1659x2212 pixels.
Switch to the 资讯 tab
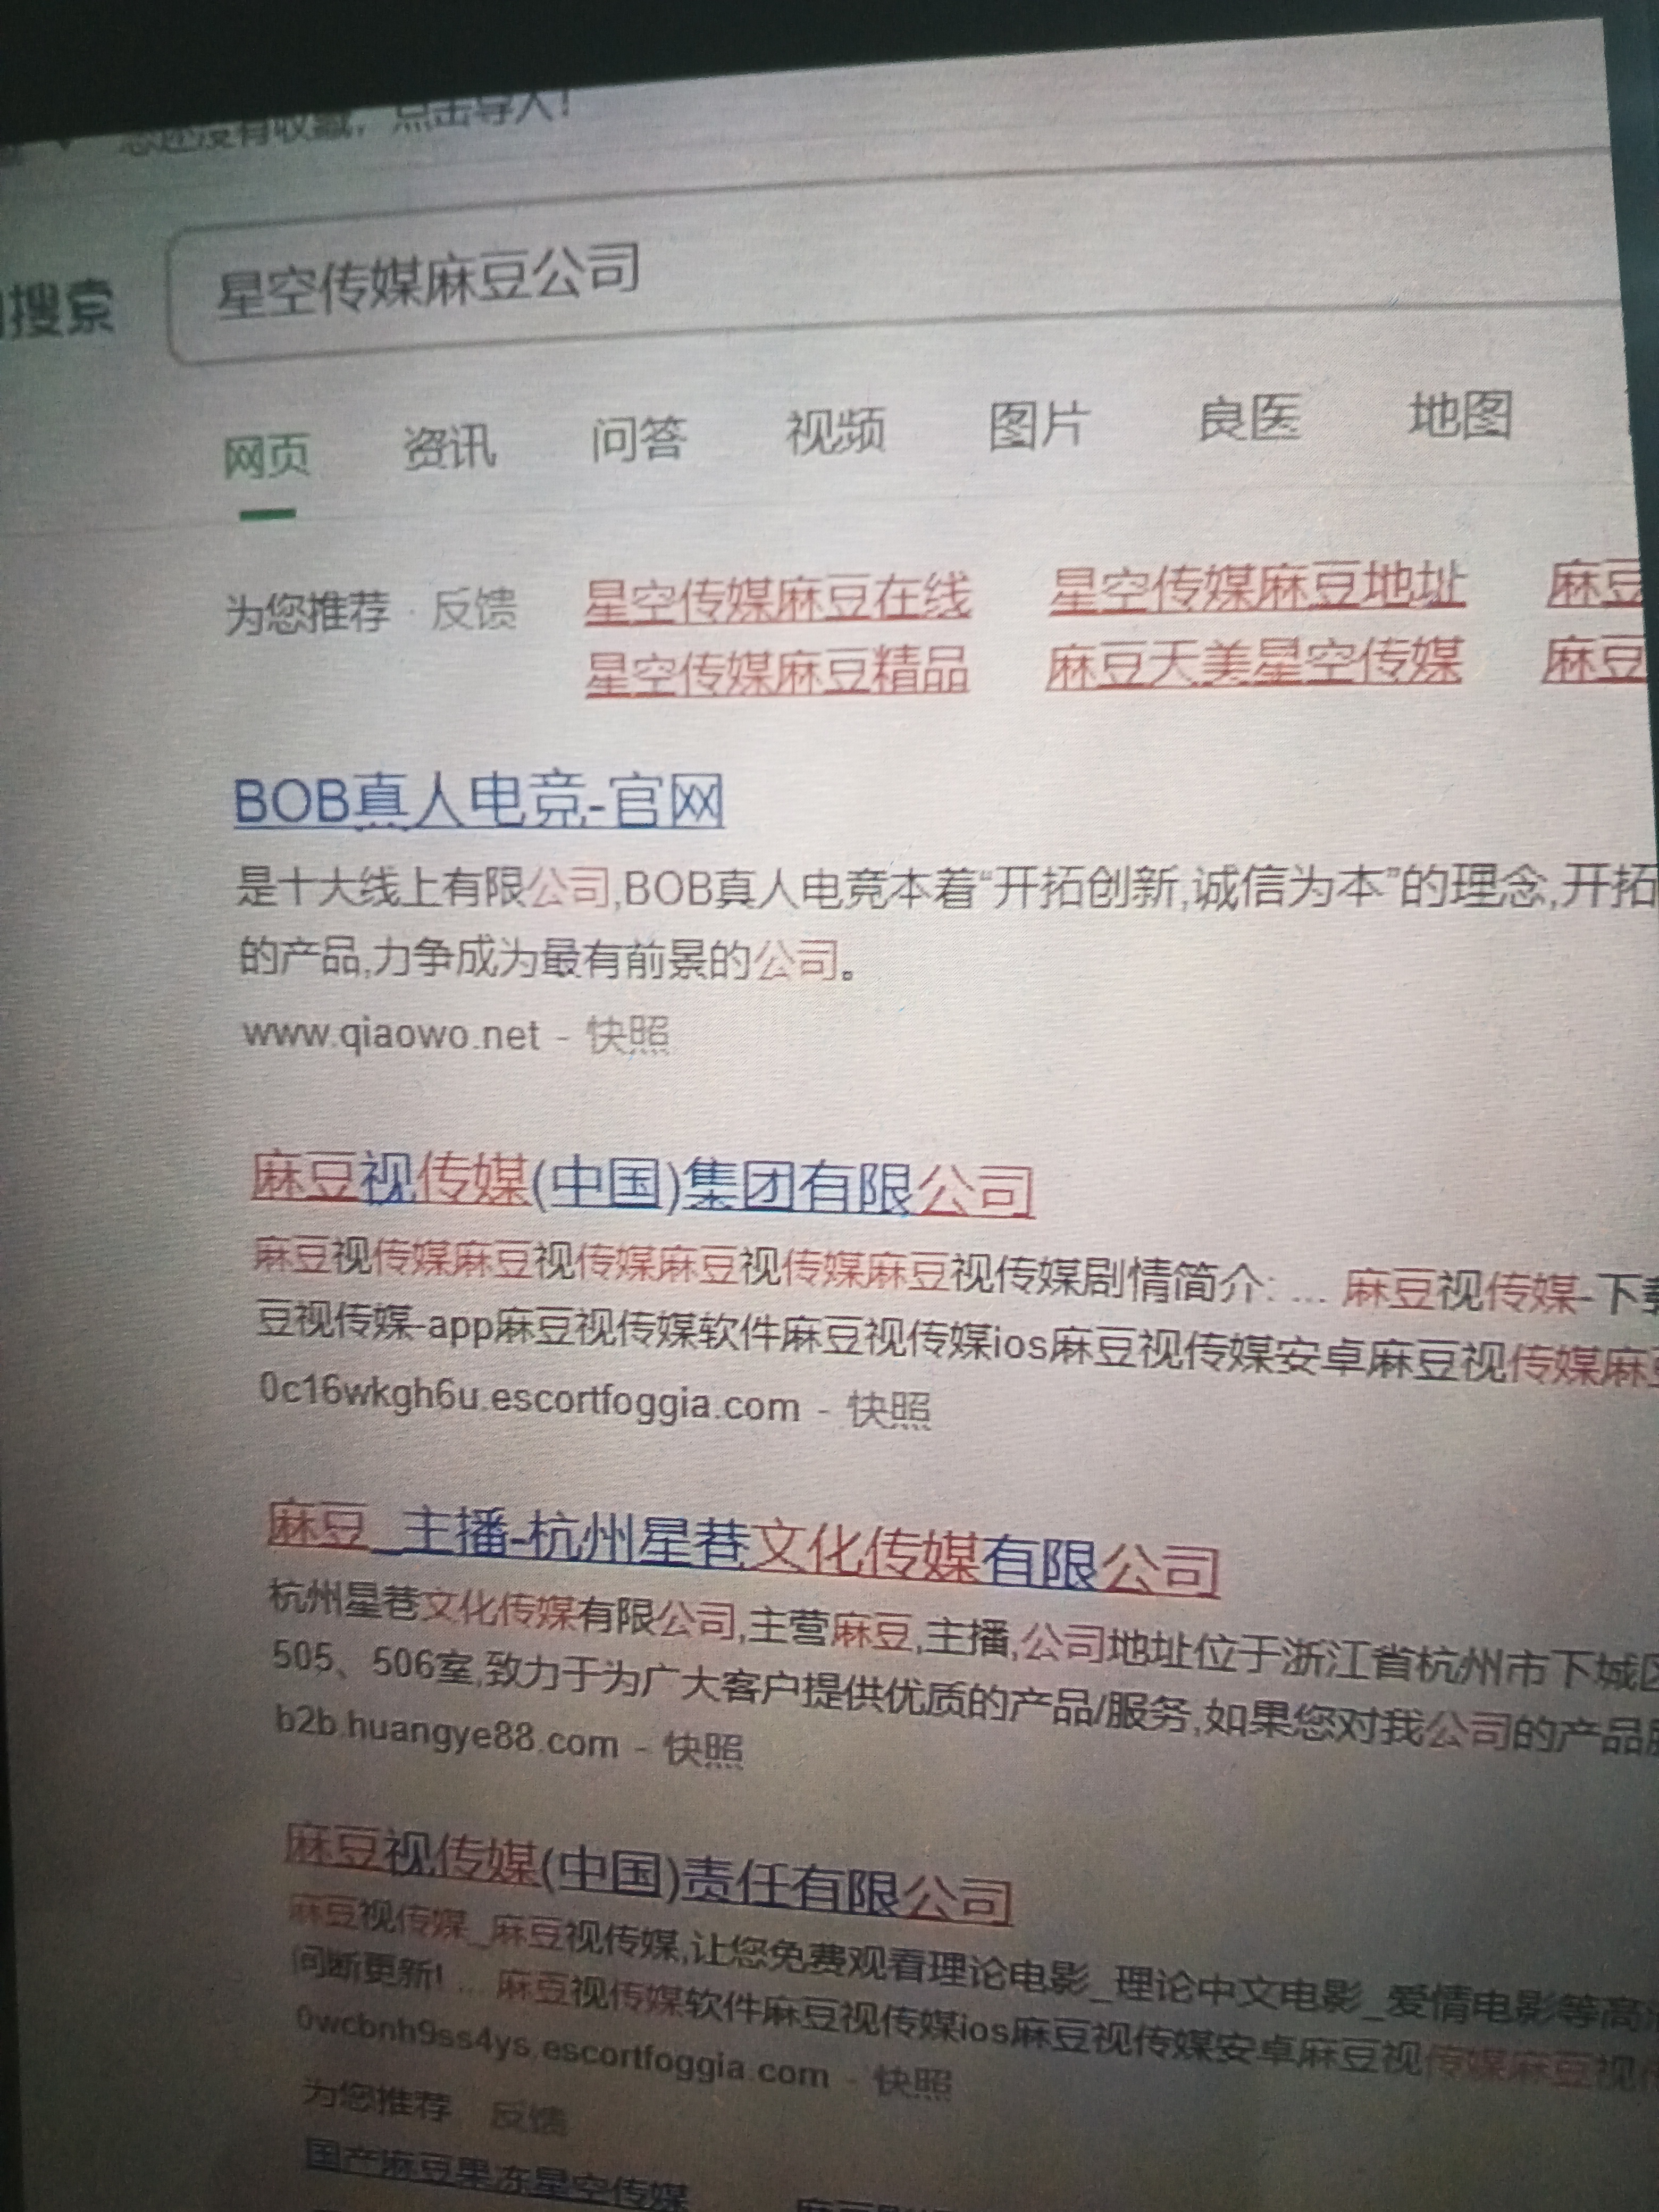click(x=449, y=447)
